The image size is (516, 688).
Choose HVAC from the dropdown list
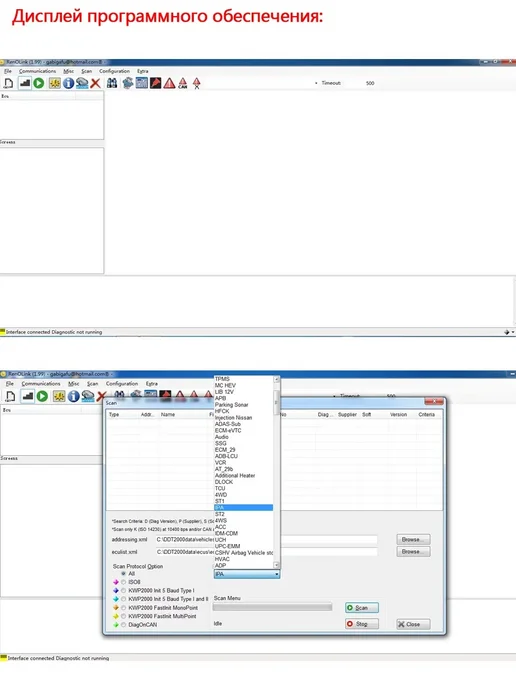244,559
